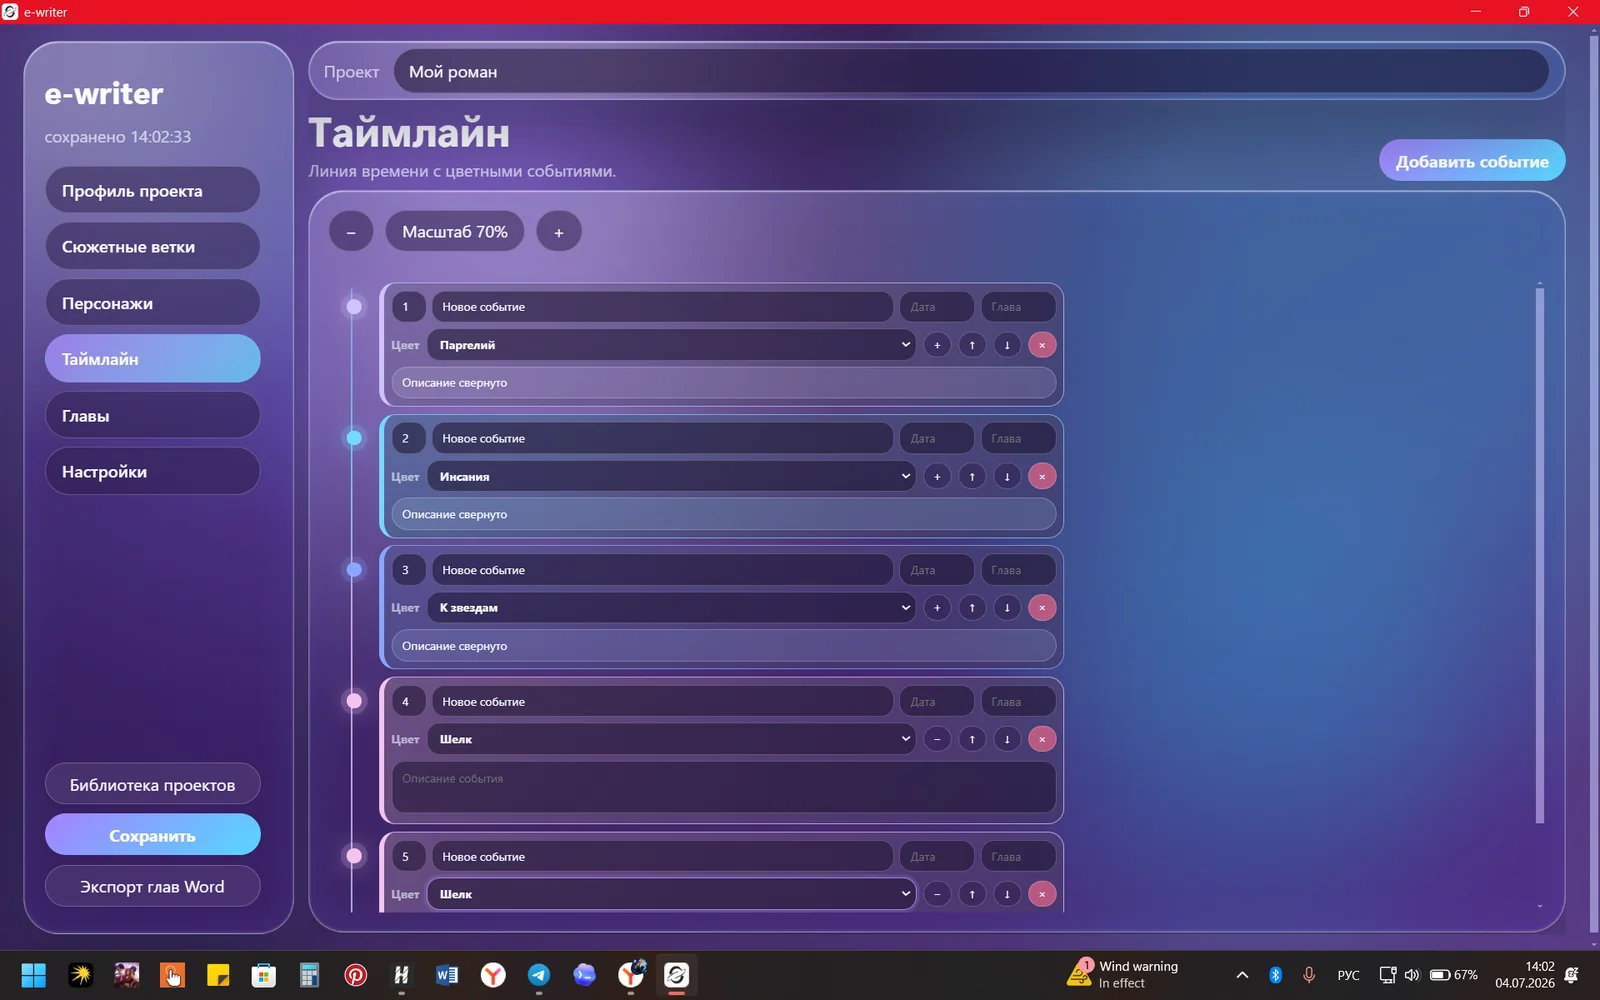Viewport: 1600px width, 1000px height.
Task: Click Экспорт глав Word button
Action: (153, 887)
